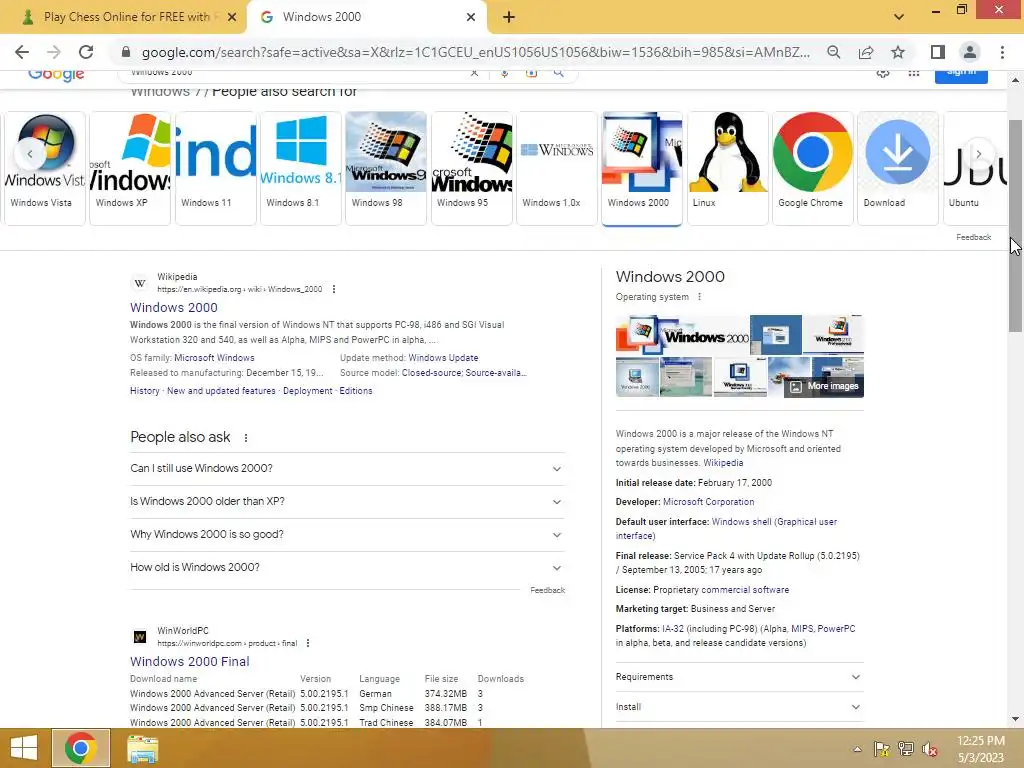The image size is (1024, 768).
Task: Open People also ask options menu
Action: point(246,438)
